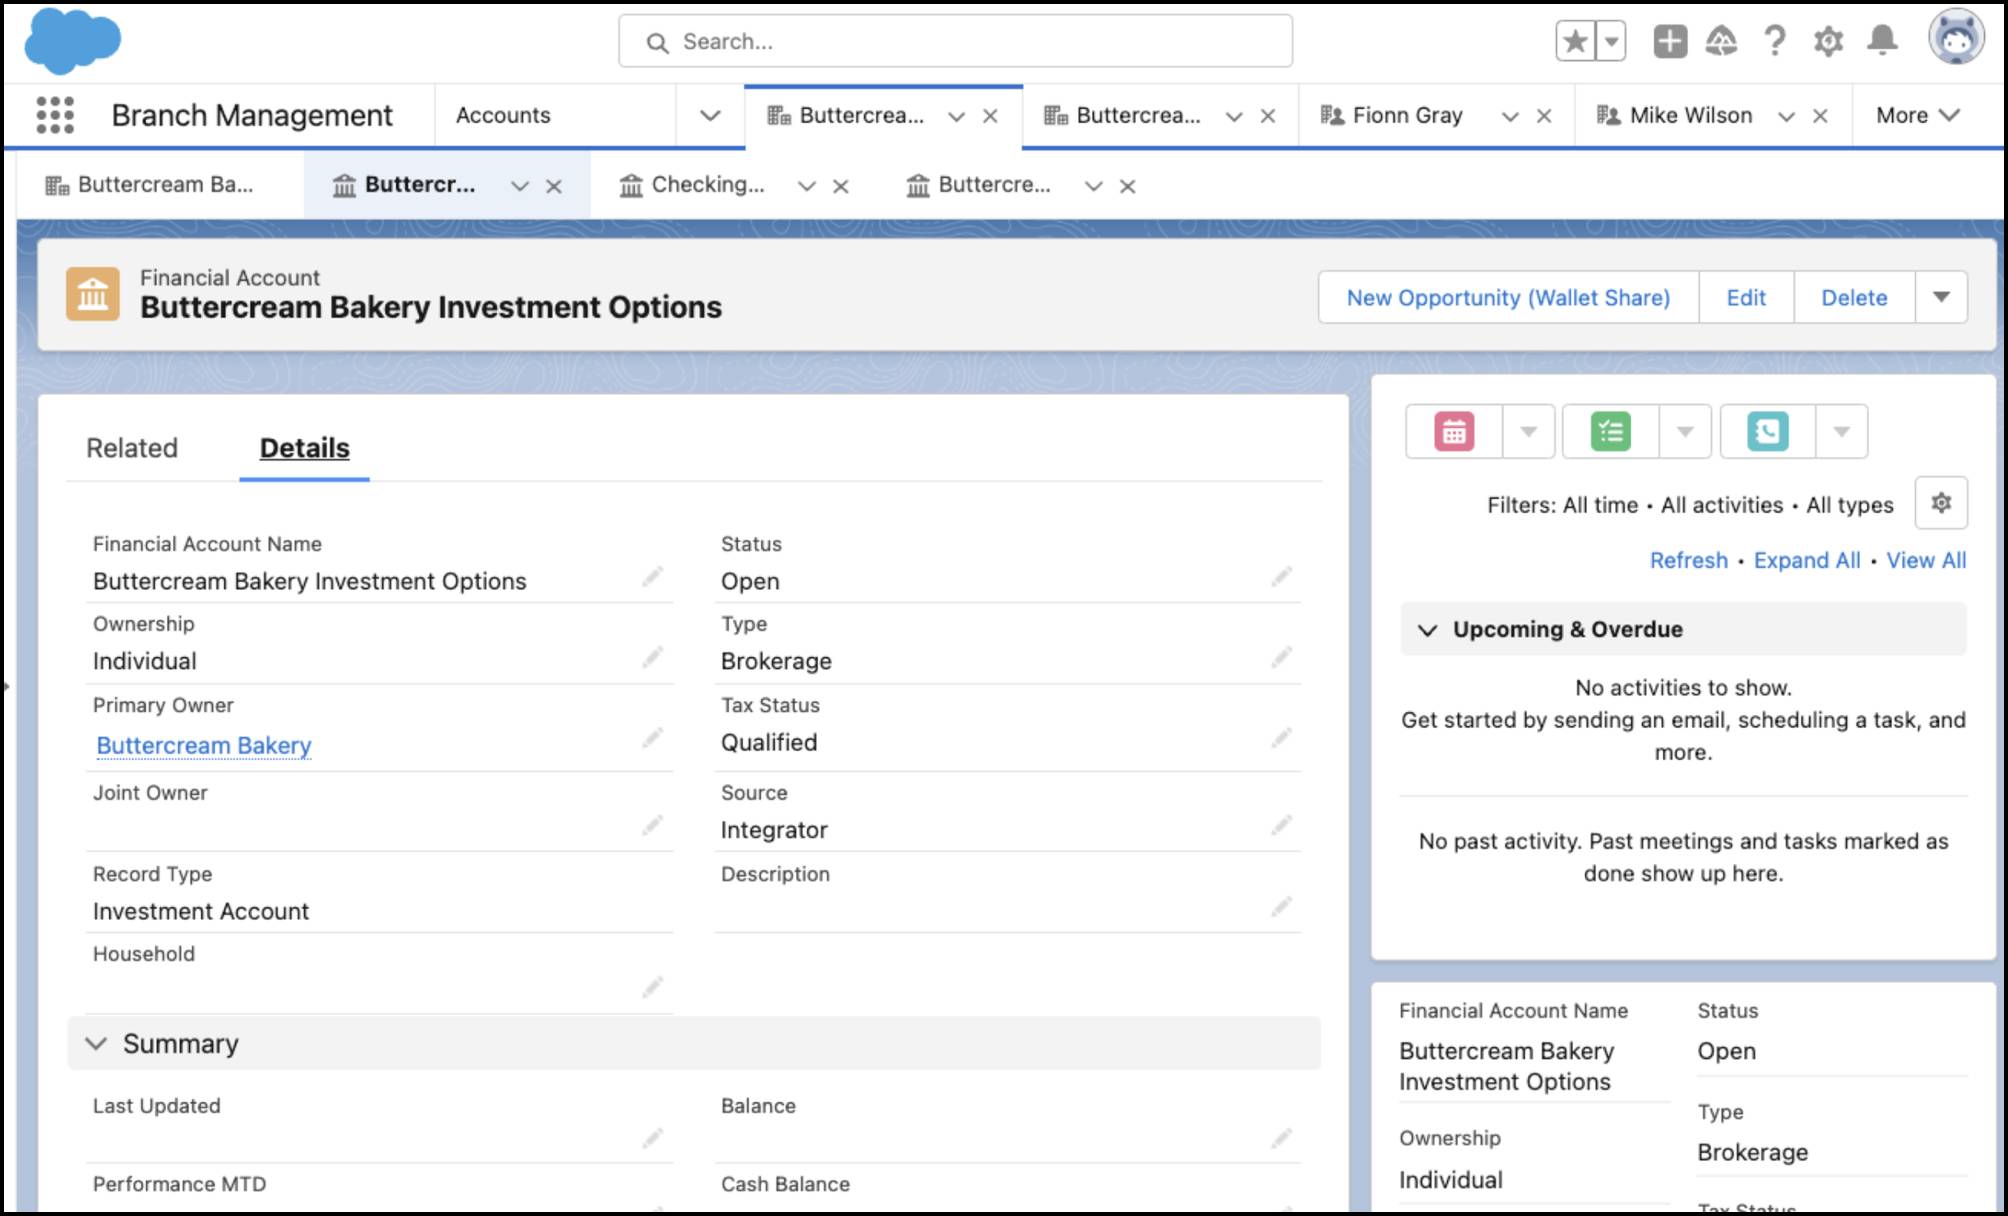Open the favorites list dropdown arrow
Image resolution: width=2008 pixels, height=1216 pixels.
1611,41
